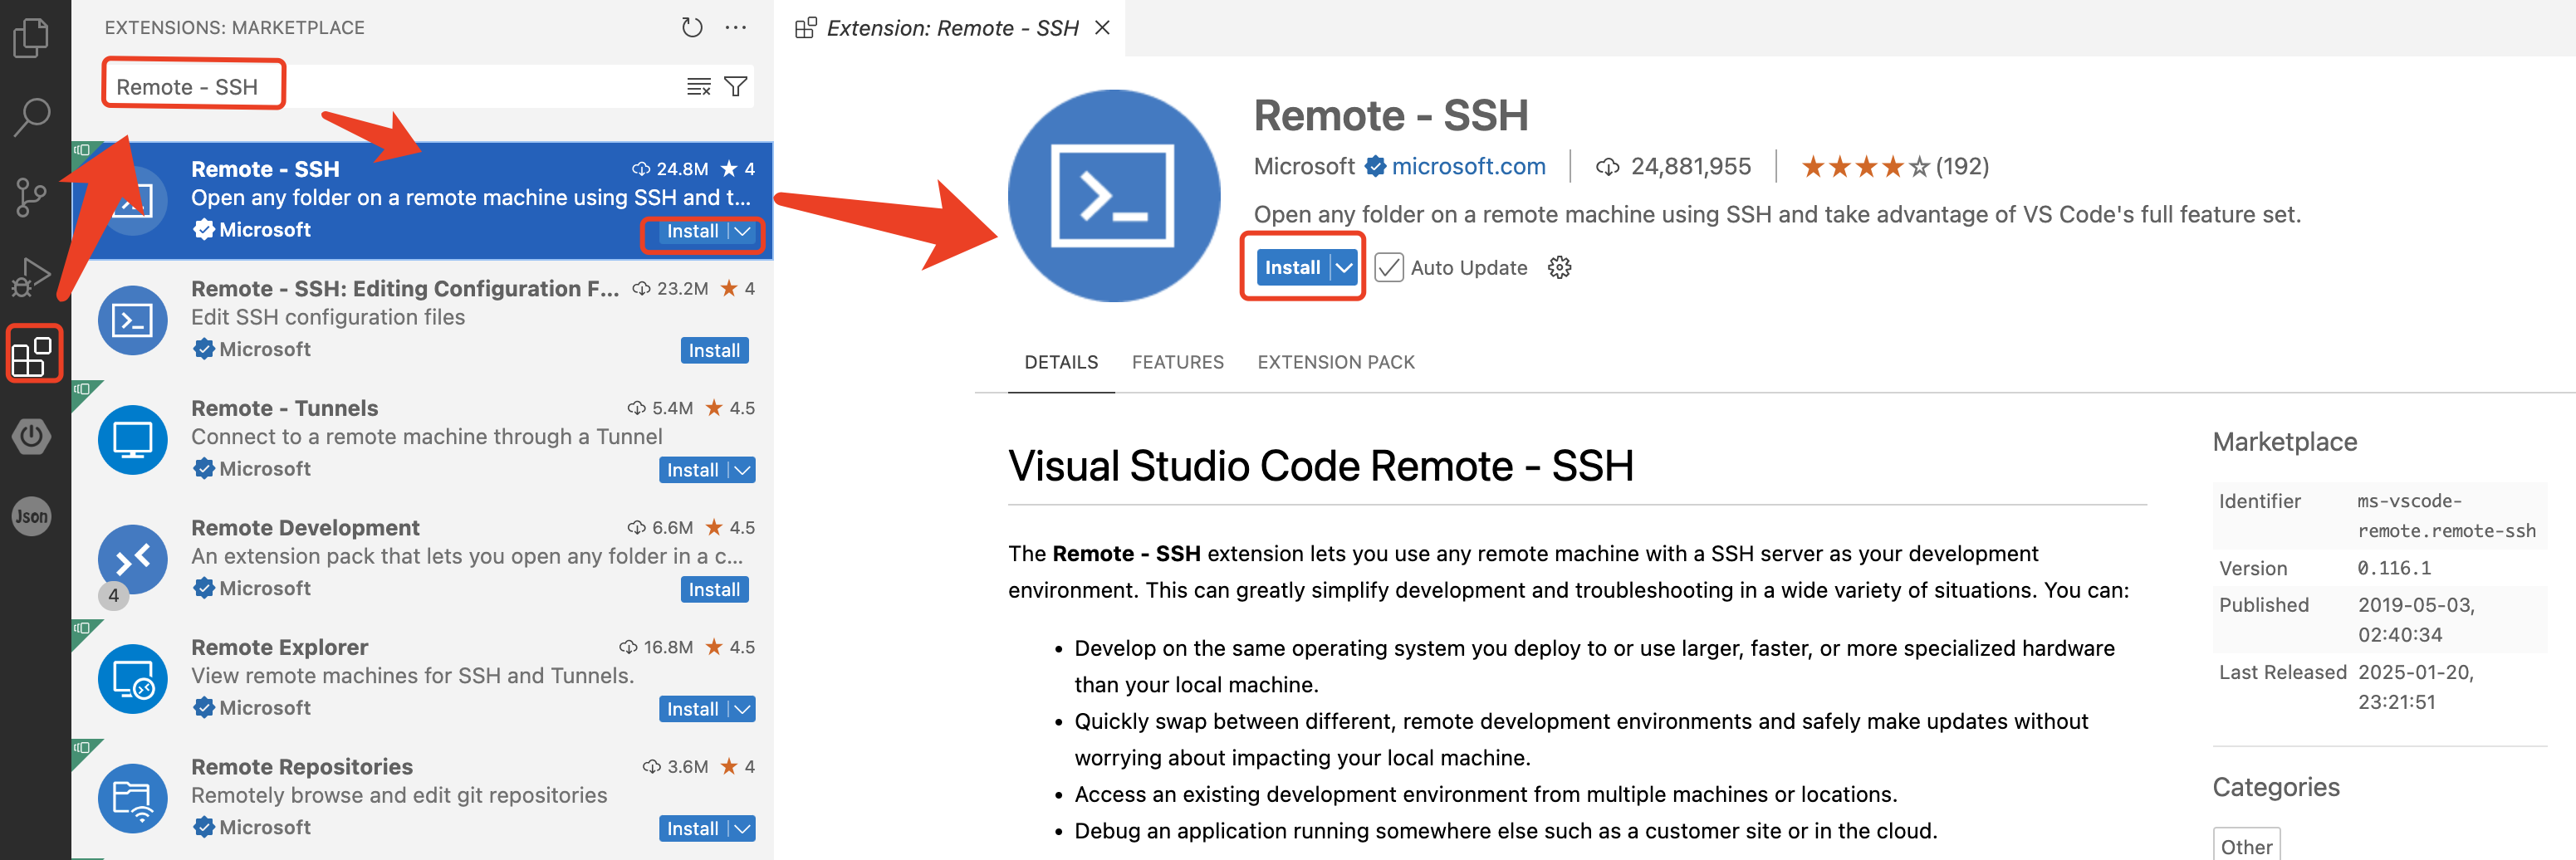
Task: Toggle the Auto Update checkbox
Action: coord(1387,267)
